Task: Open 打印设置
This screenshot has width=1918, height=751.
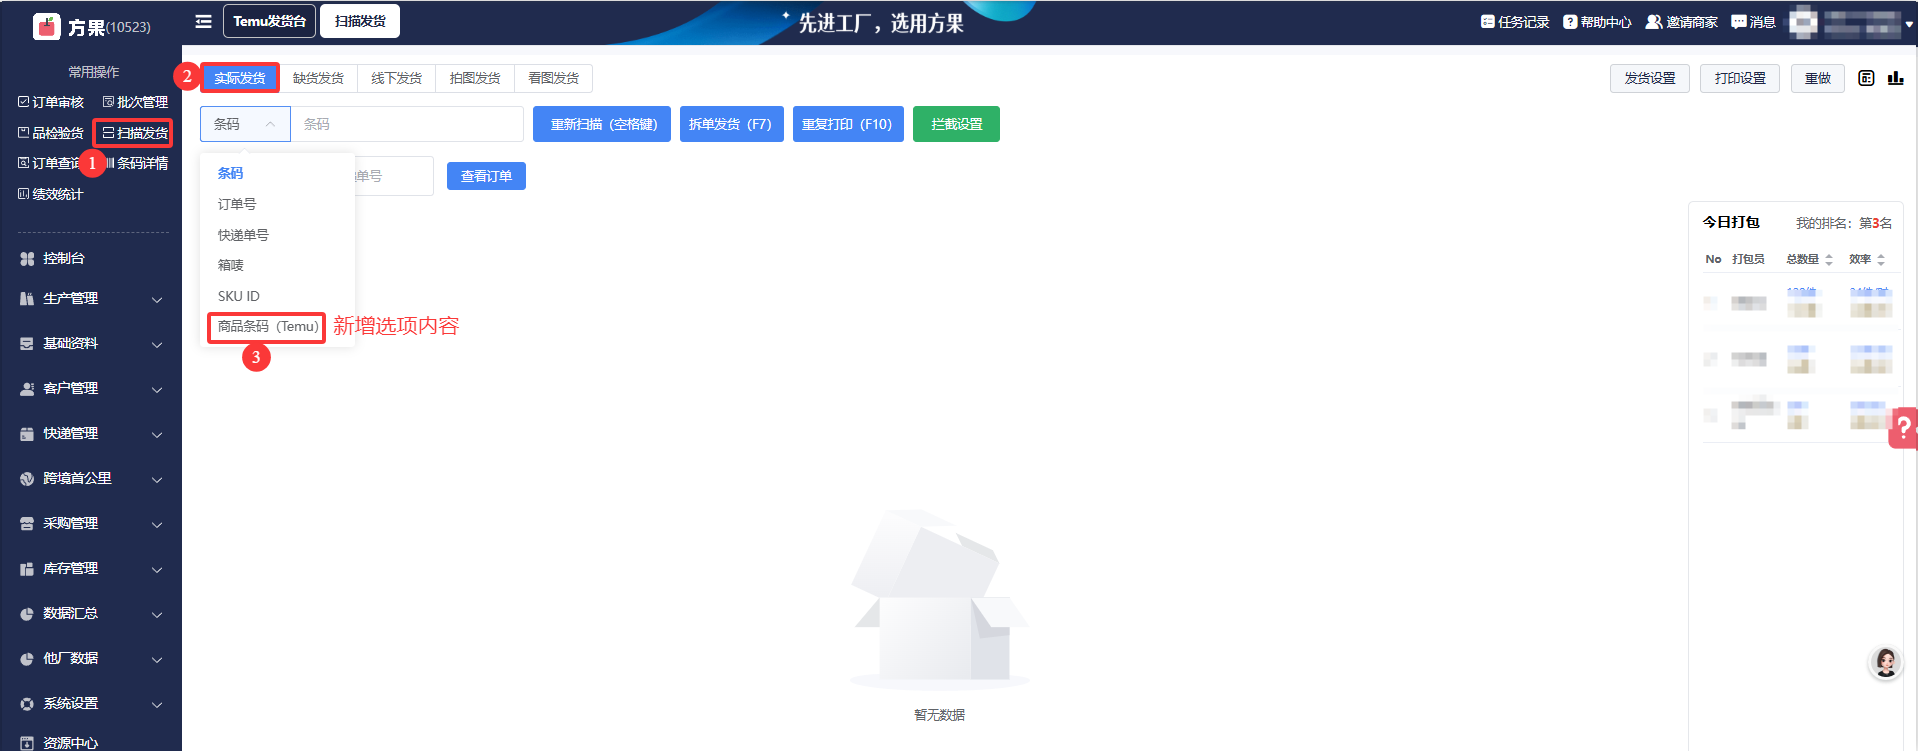Action: click(1740, 78)
